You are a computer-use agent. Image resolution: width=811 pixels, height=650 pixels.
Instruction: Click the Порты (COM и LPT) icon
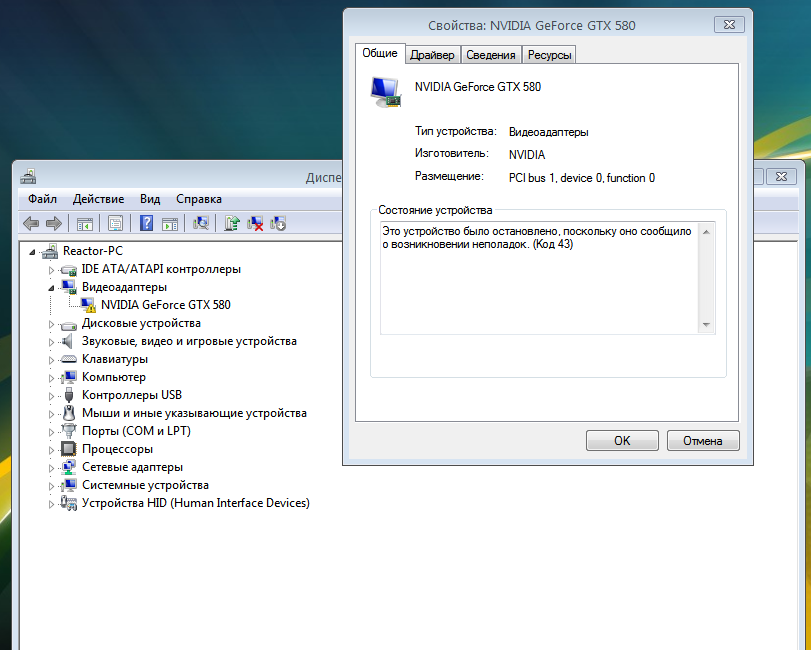pos(68,430)
